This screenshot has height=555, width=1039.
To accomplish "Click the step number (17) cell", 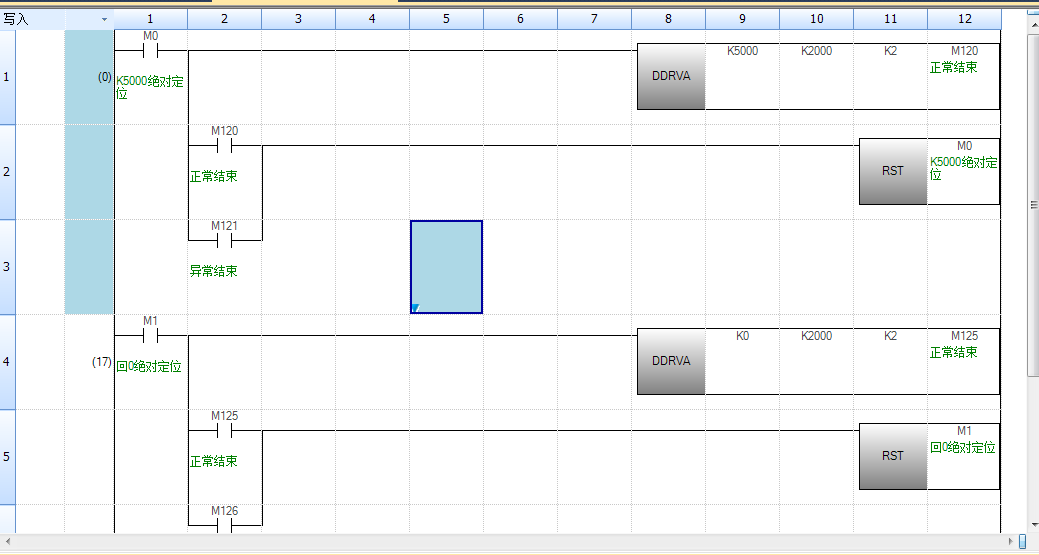I will [101, 362].
